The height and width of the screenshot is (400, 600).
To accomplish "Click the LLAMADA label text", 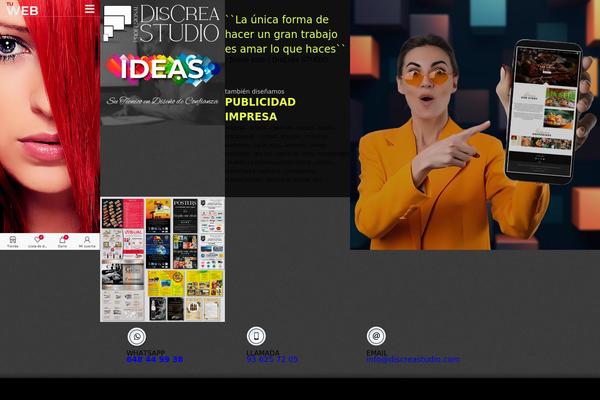I will pyautogui.click(x=263, y=353).
